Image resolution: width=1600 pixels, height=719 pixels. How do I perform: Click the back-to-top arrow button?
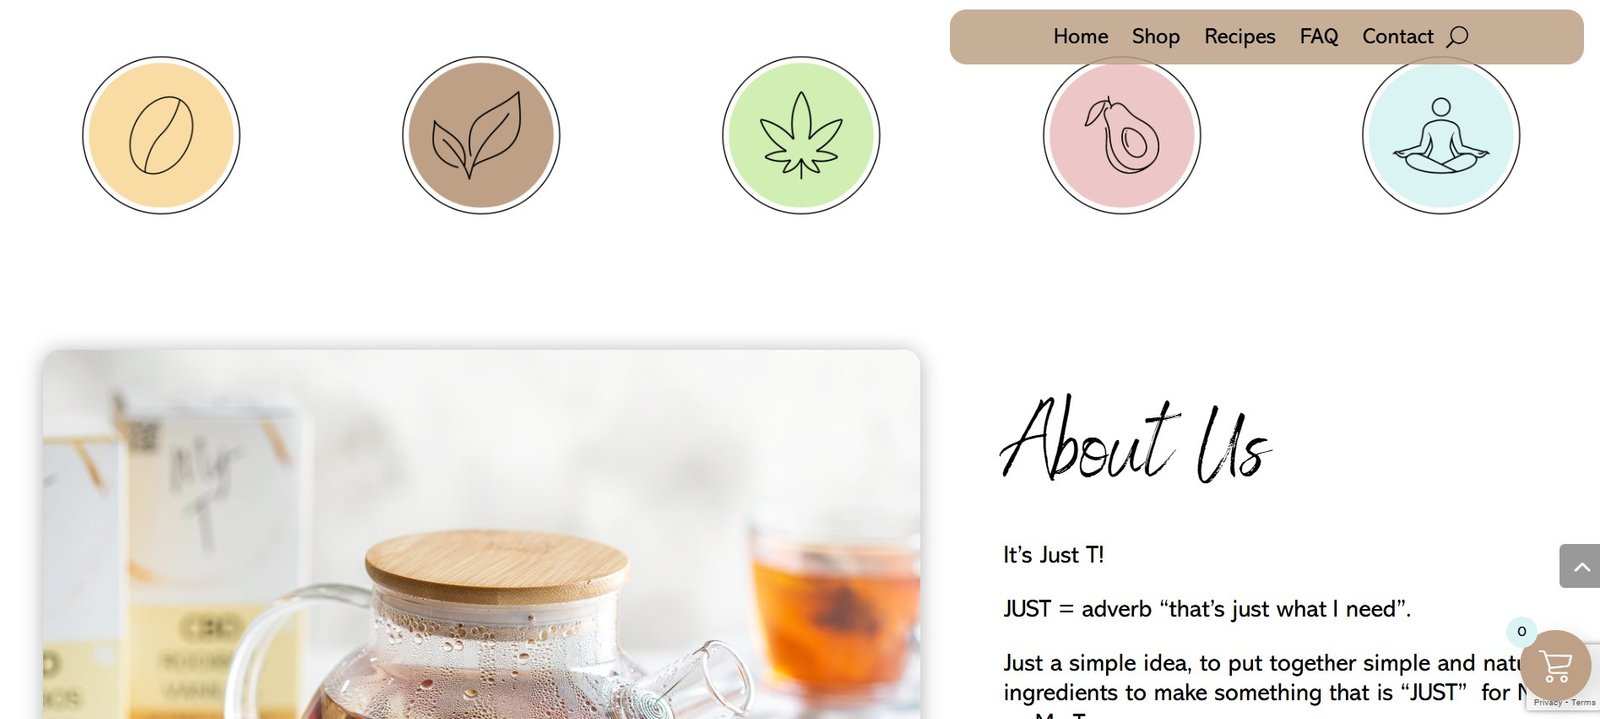1580,566
